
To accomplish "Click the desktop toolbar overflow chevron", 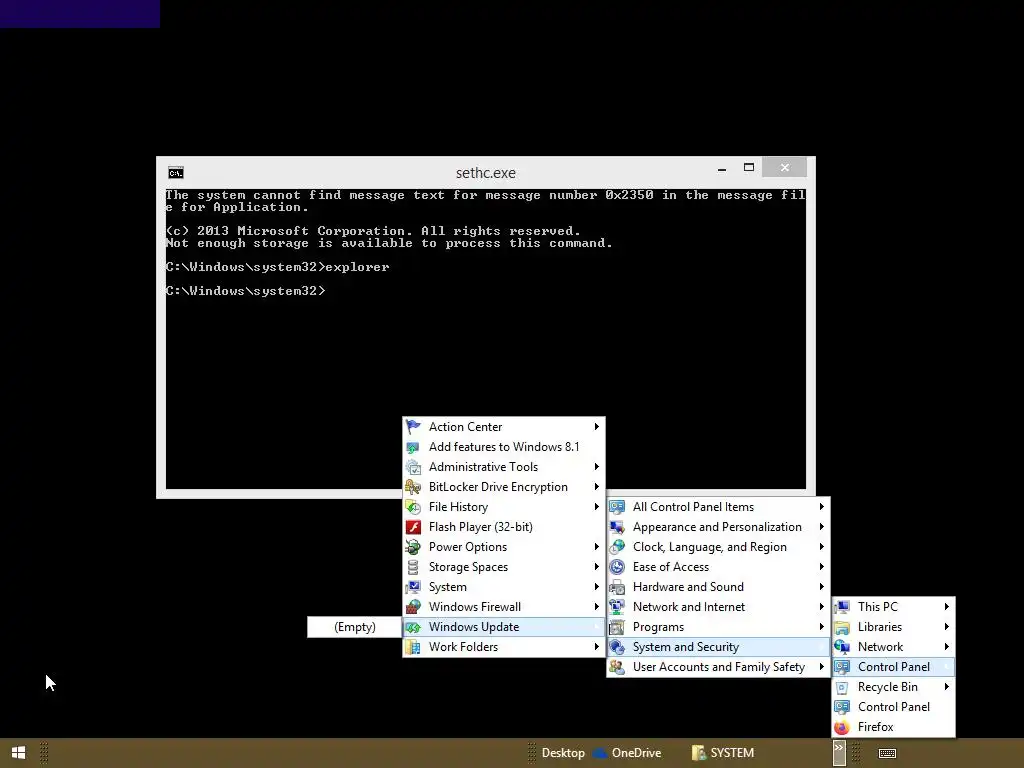I will click(x=839, y=753).
